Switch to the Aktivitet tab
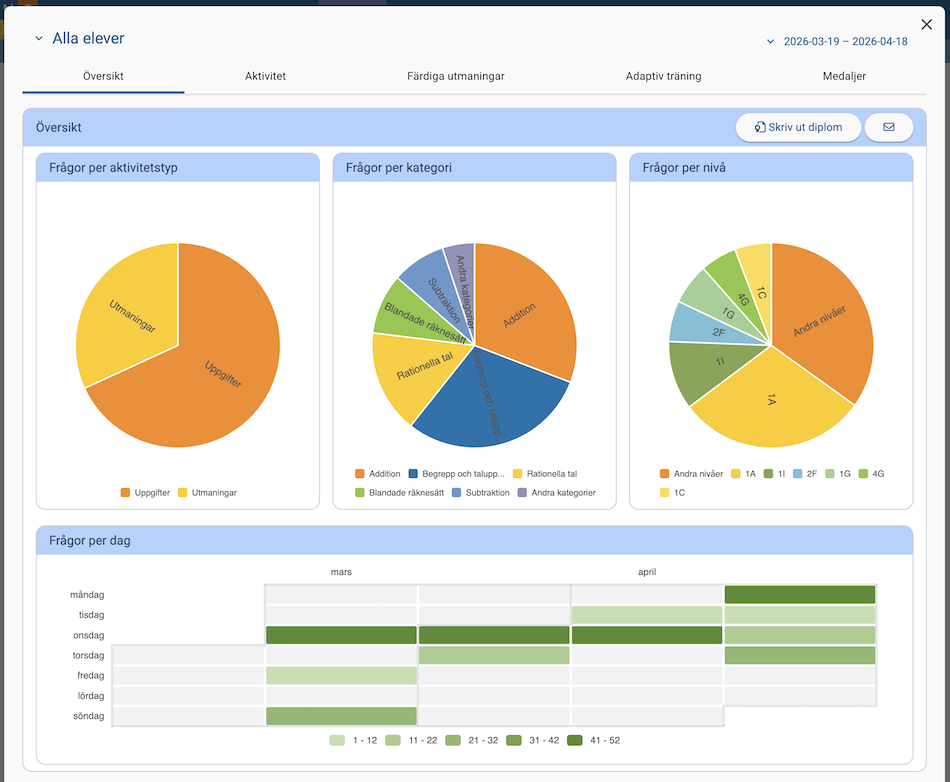The height and width of the screenshot is (782, 950). (x=265, y=76)
